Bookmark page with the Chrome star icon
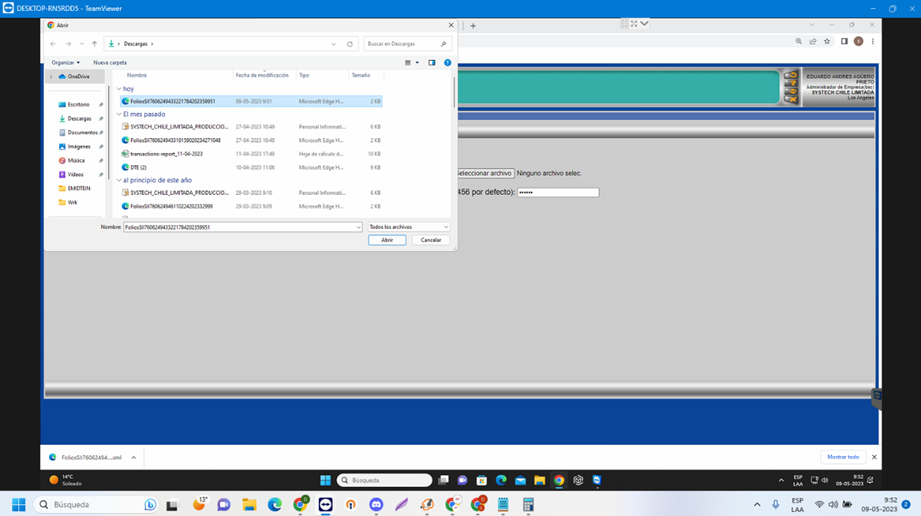This screenshot has height=516, width=921. pyautogui.click(x=826, y=41)
